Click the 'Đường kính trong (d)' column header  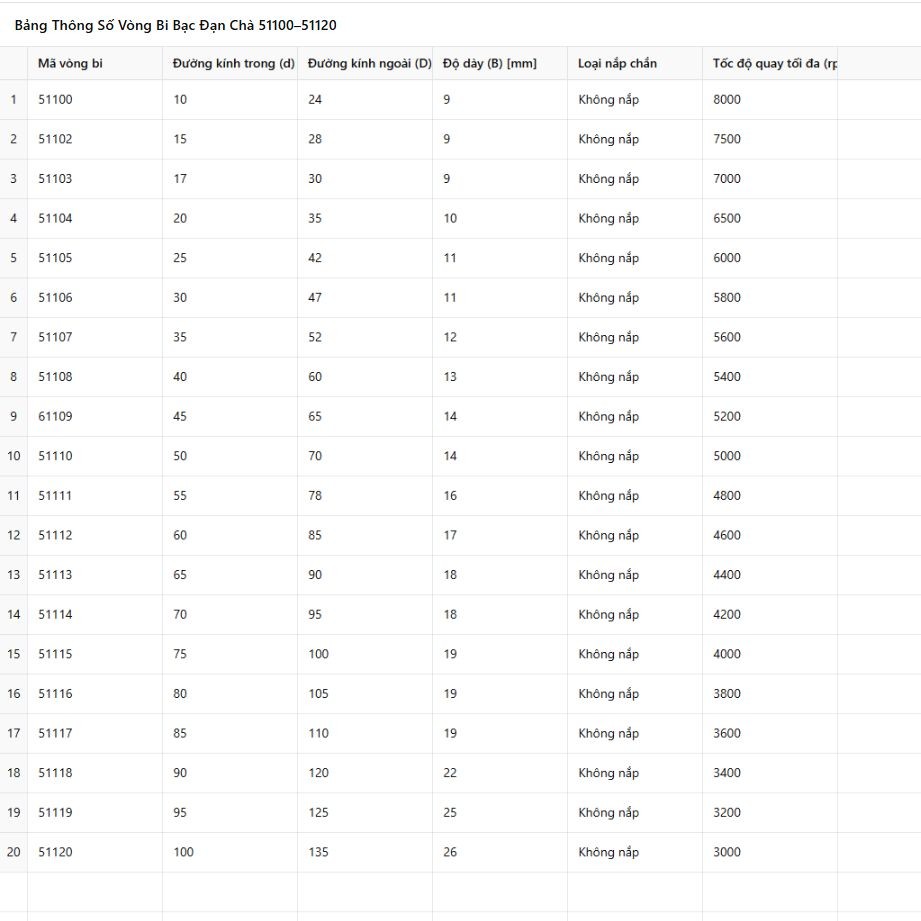point(230,63)
